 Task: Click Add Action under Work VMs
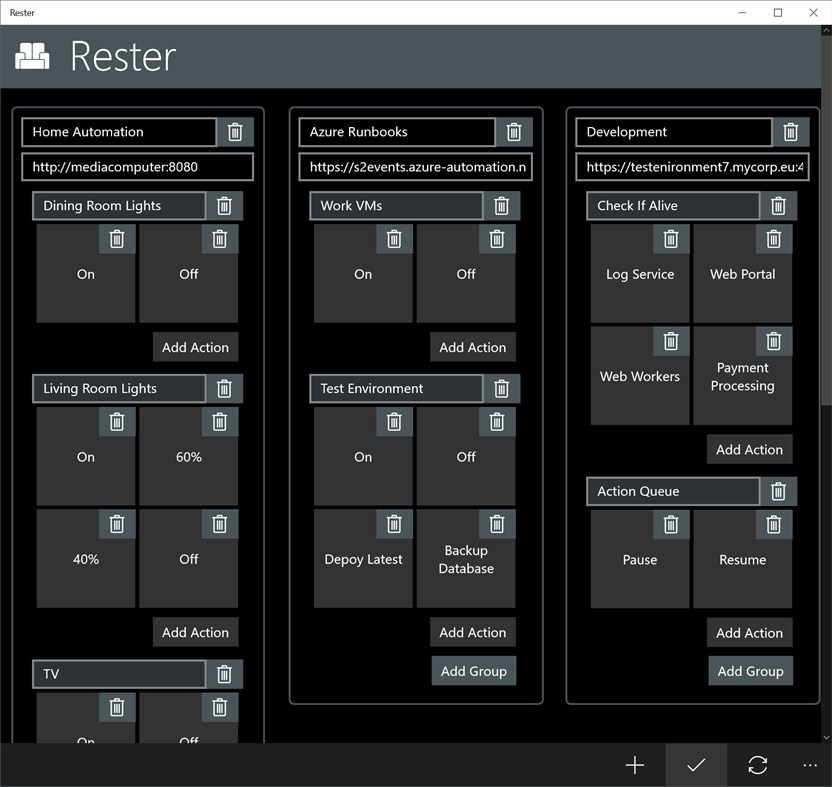pos(472,347)
